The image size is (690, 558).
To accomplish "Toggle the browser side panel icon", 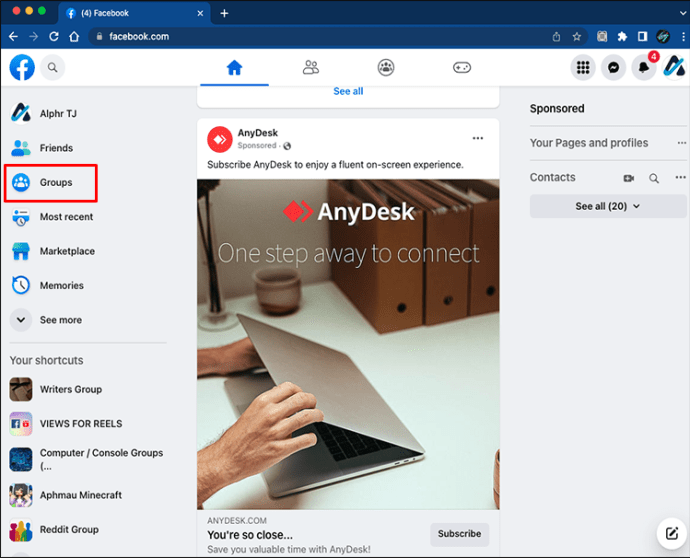I will (642, 37).
